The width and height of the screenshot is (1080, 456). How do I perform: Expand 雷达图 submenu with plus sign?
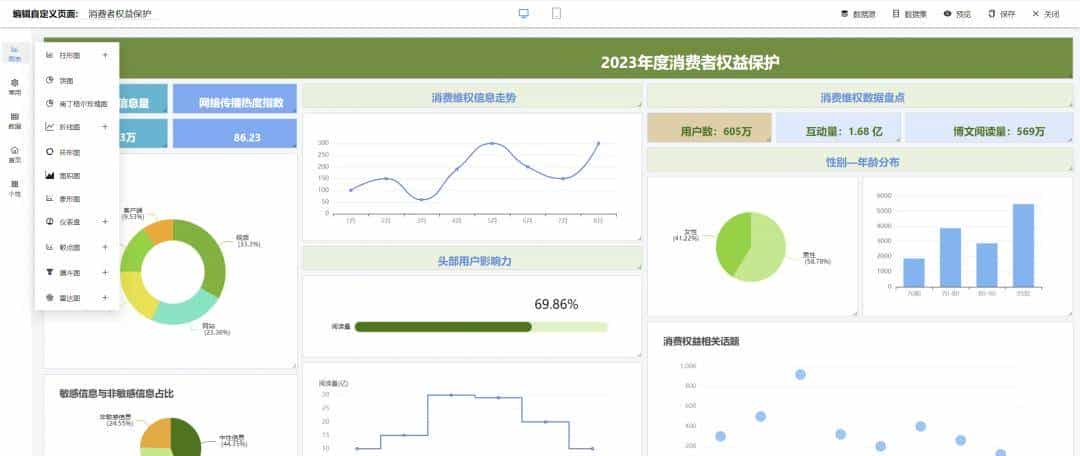(x=105, y=298)
